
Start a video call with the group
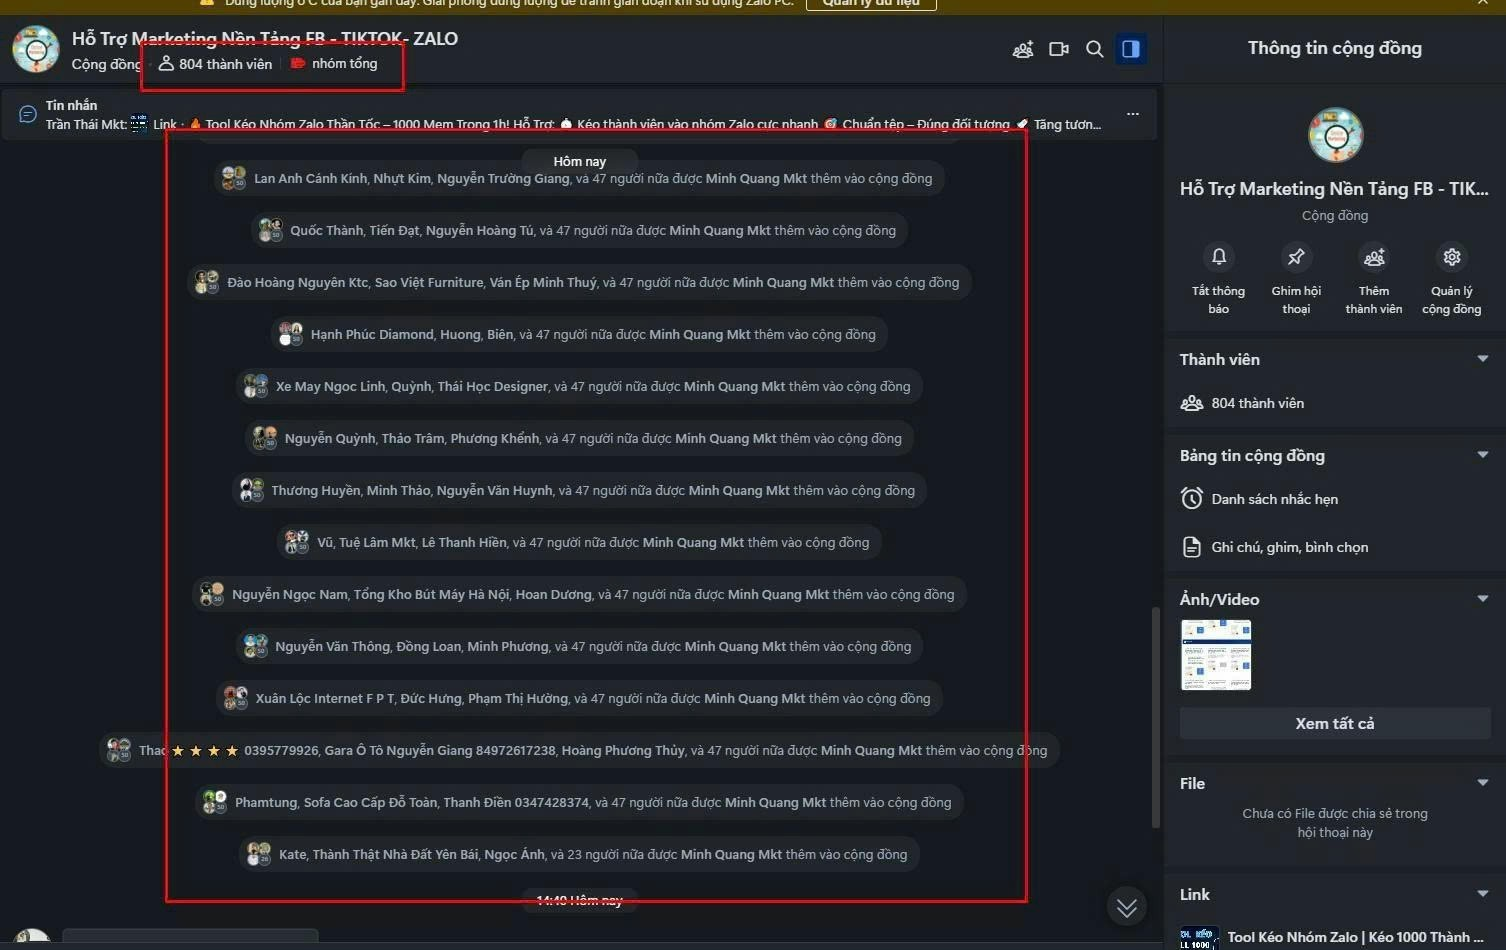(x=1059, y=49)
